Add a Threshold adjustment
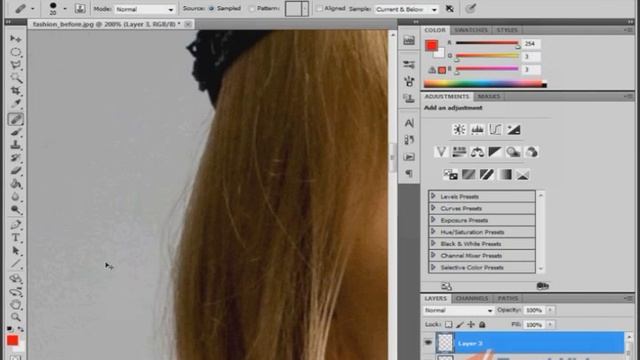The image size is (640, 360). (x=487, y=175)
